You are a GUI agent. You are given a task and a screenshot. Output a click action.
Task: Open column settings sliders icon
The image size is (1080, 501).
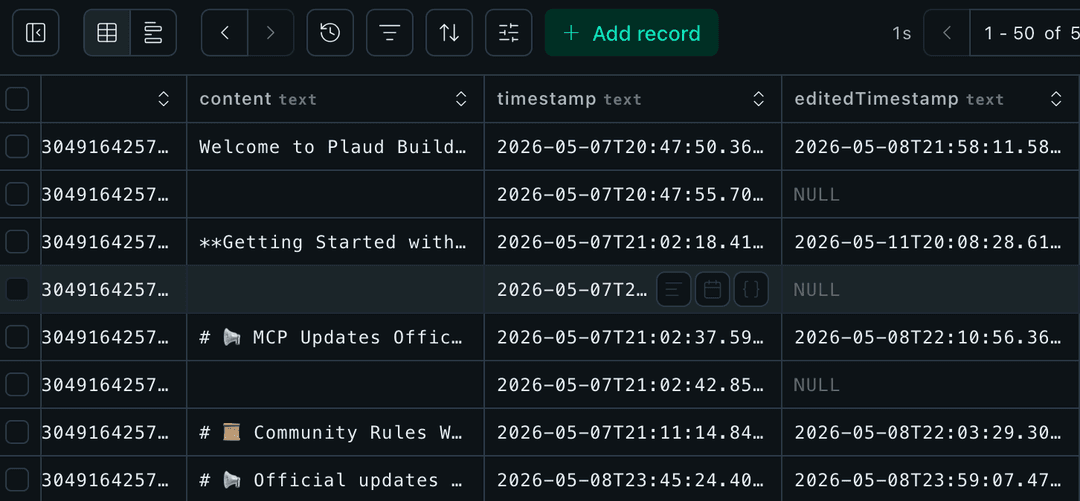pos(508,32)
